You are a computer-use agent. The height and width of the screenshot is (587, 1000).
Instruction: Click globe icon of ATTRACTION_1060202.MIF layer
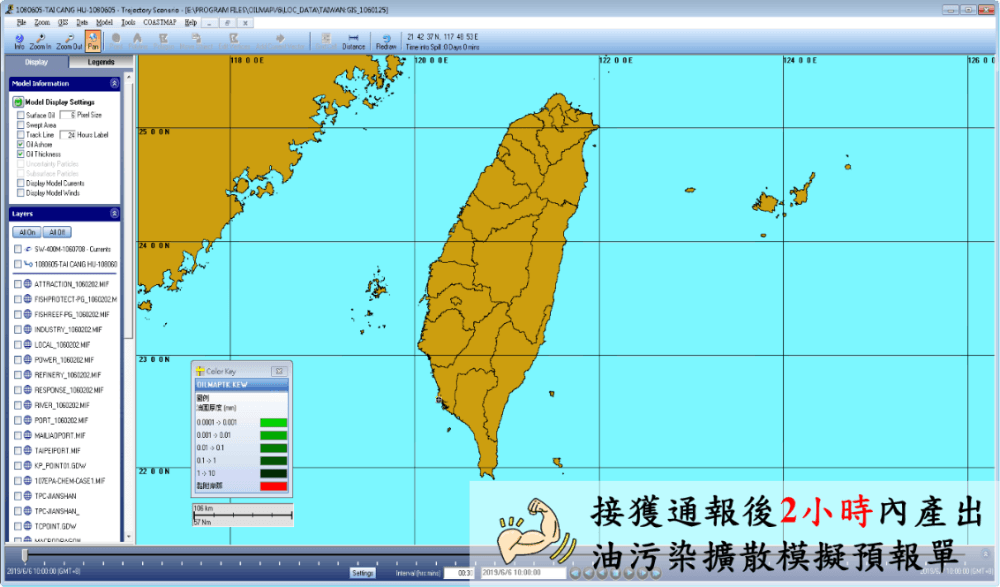pyautogui.click(x=28, y=284)
